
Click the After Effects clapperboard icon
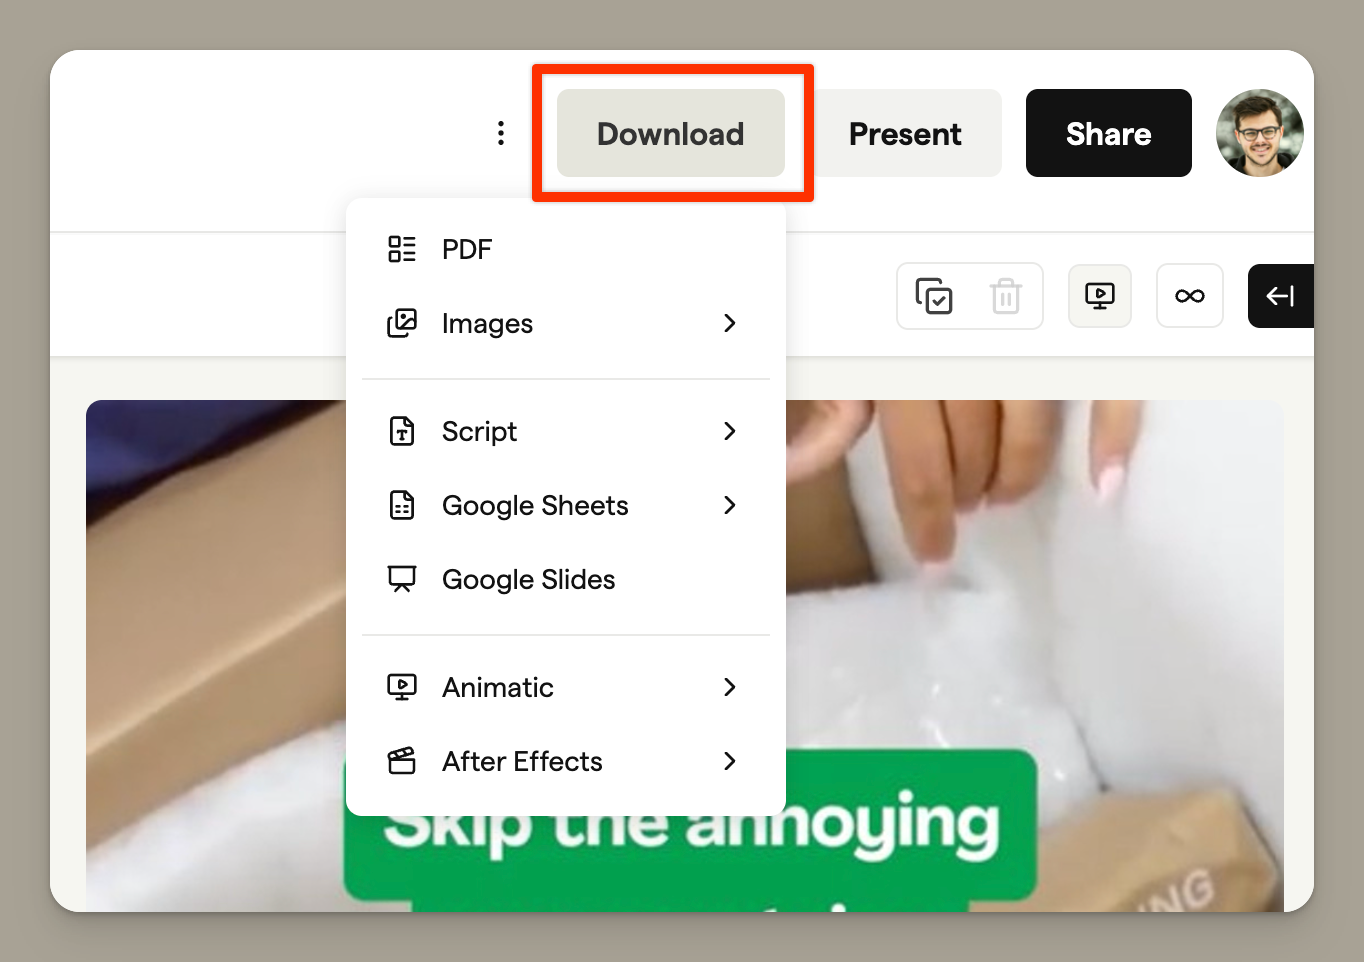402,761
